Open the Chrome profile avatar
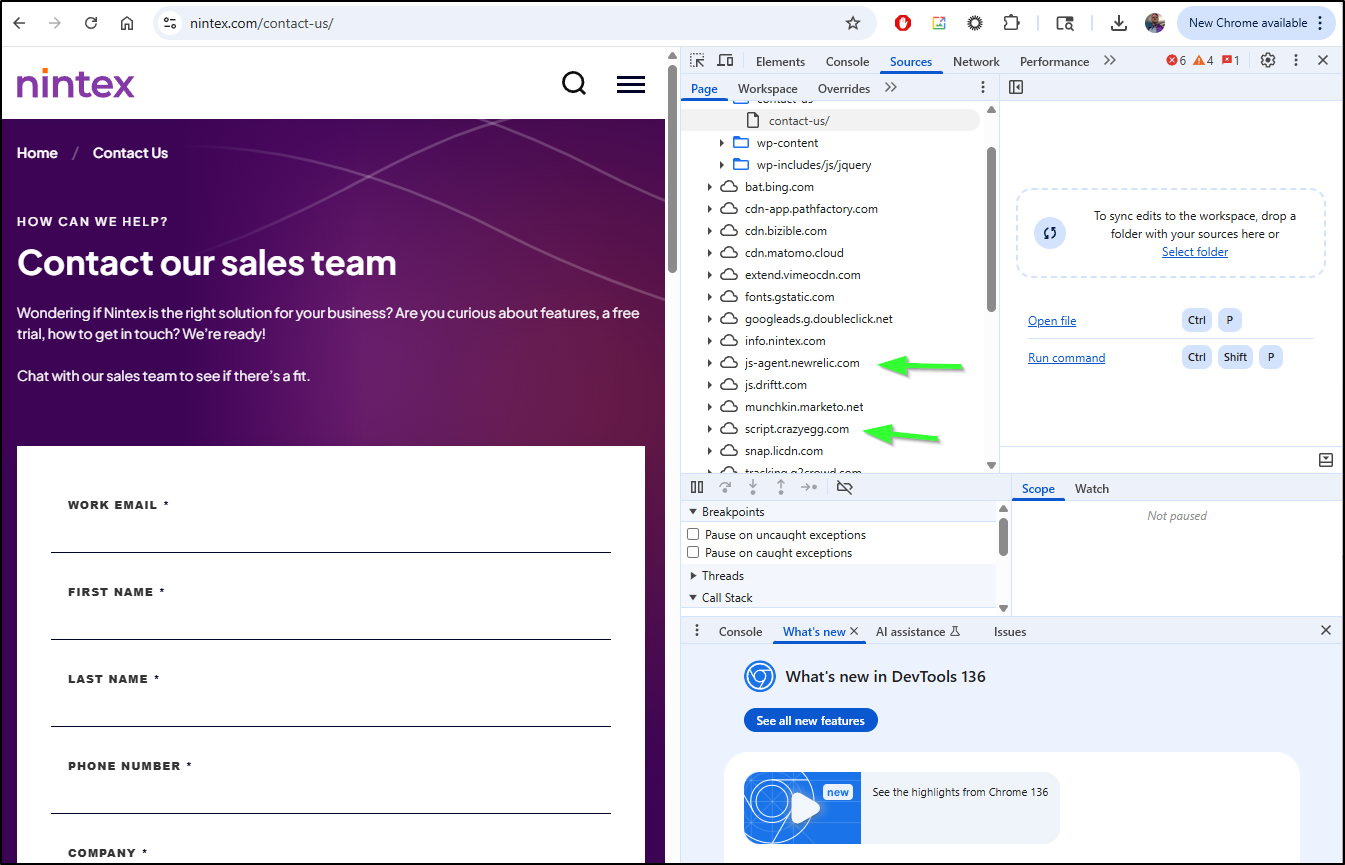The width and height of the screenshot is (1345, 865). (1155, 23)
